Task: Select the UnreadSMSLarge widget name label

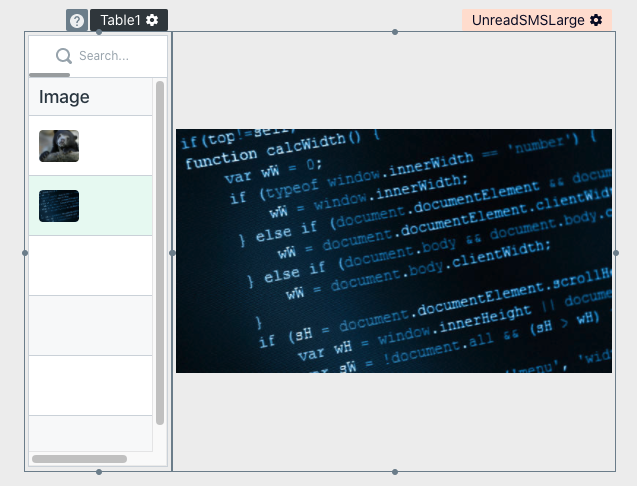Action: tap(528, 20)
